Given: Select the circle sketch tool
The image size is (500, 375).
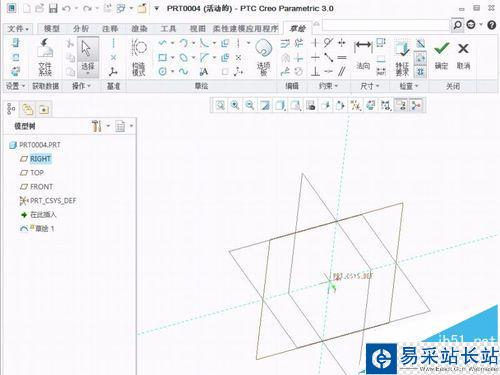Looking at the screenshot, I should click(x=162, y=71).
